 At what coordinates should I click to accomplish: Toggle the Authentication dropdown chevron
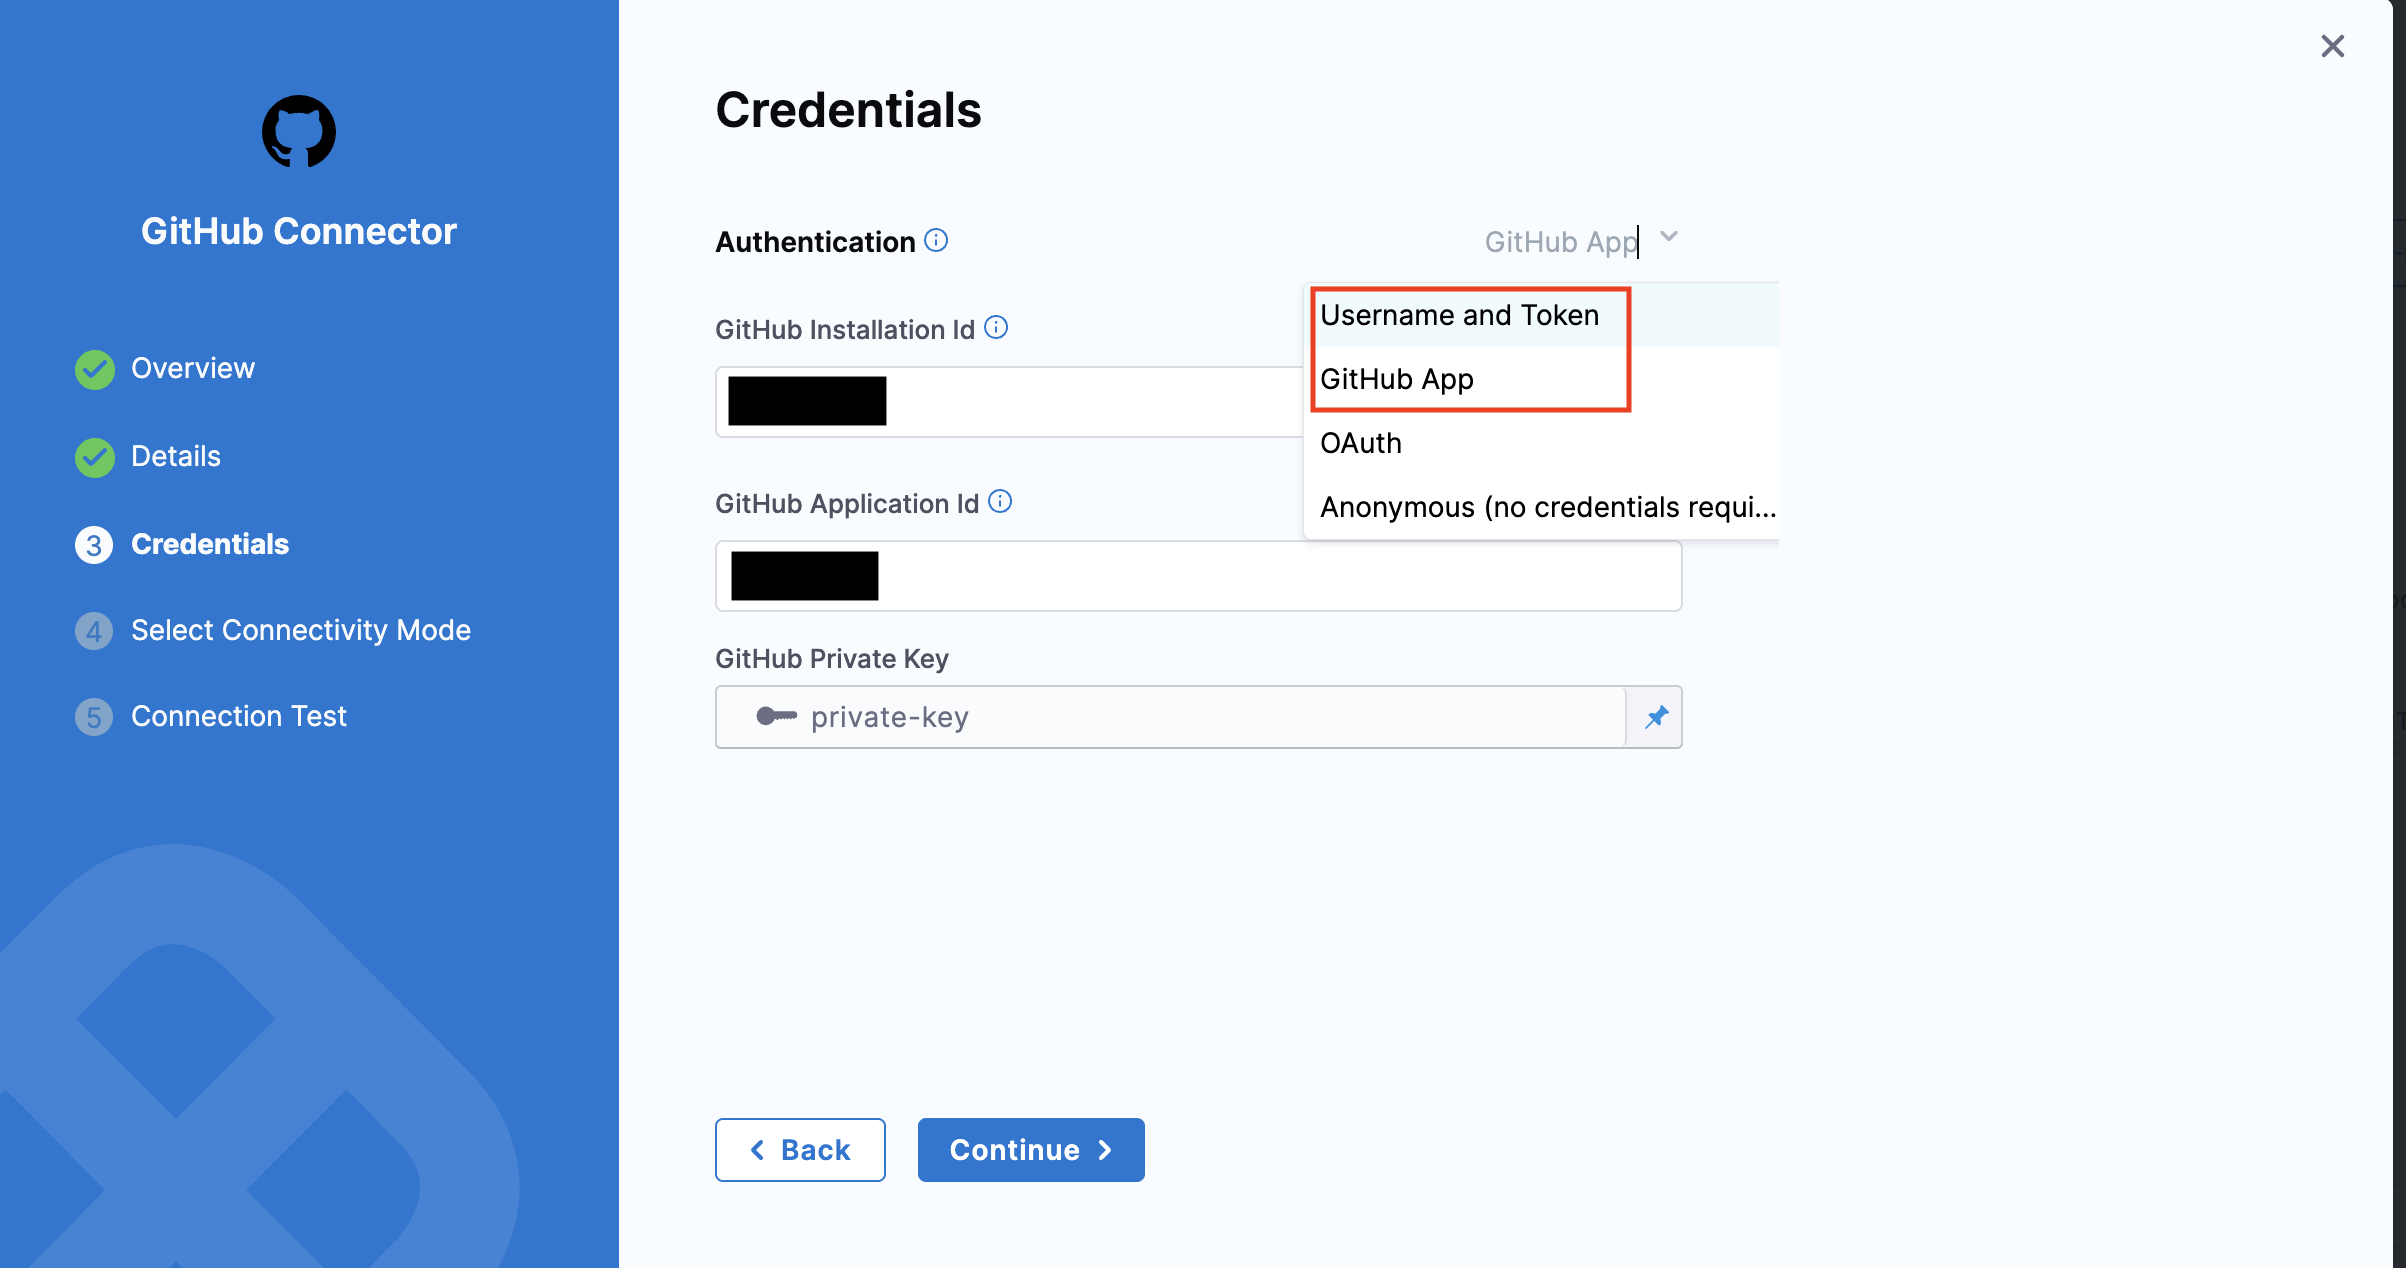[1668, 238]
